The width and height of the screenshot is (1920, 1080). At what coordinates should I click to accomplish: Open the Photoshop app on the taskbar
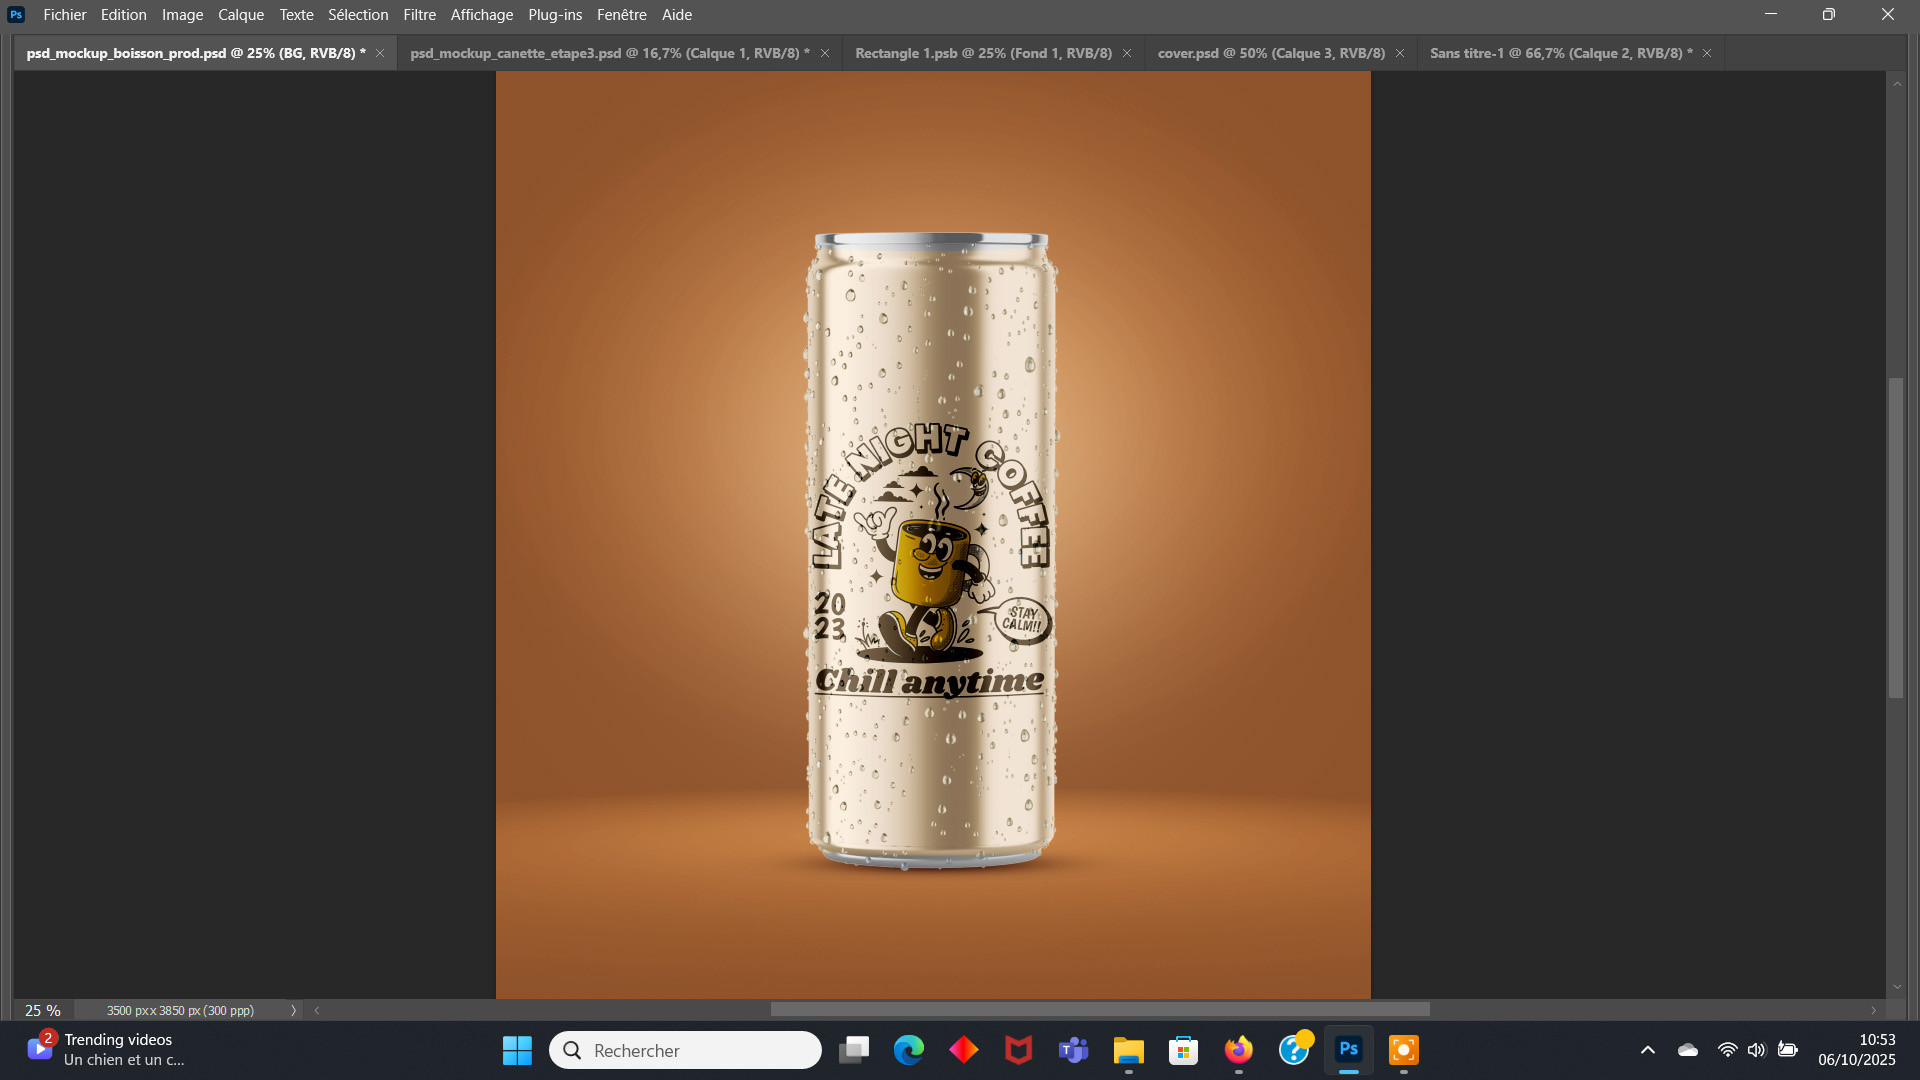tap(1348, 1050)
